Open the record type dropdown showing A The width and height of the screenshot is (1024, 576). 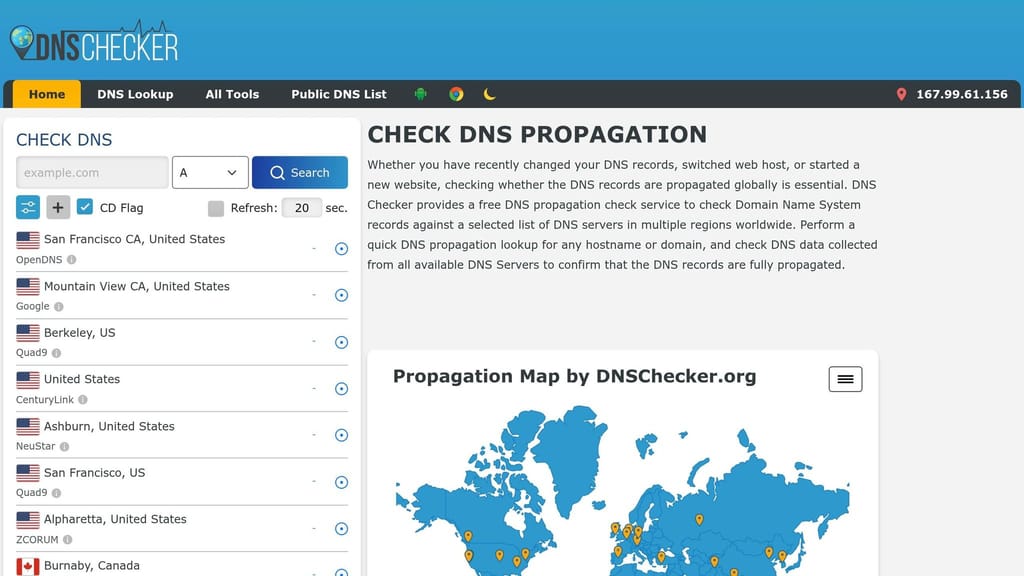point(210,172)
